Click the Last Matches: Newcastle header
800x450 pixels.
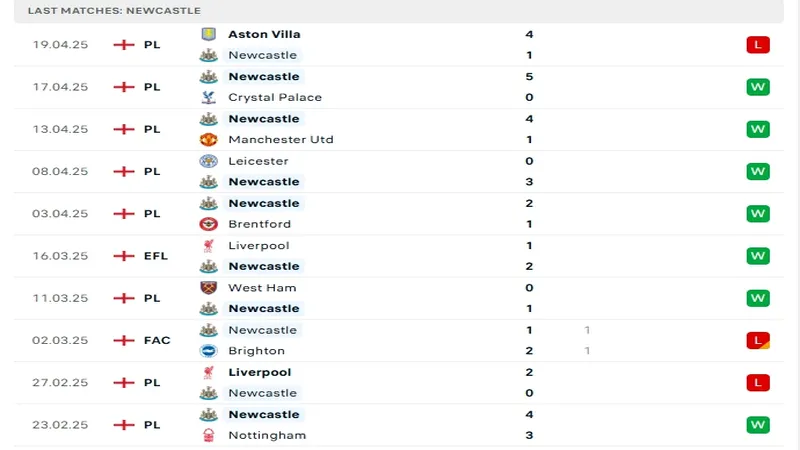[114, 10]
